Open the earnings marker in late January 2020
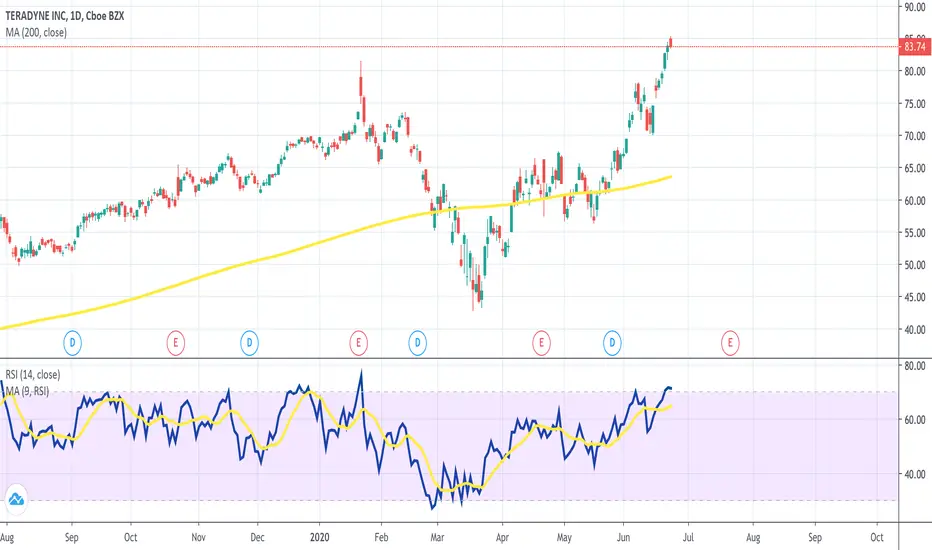The width and height of the screenshot is (932, 550). click(358, 342)
